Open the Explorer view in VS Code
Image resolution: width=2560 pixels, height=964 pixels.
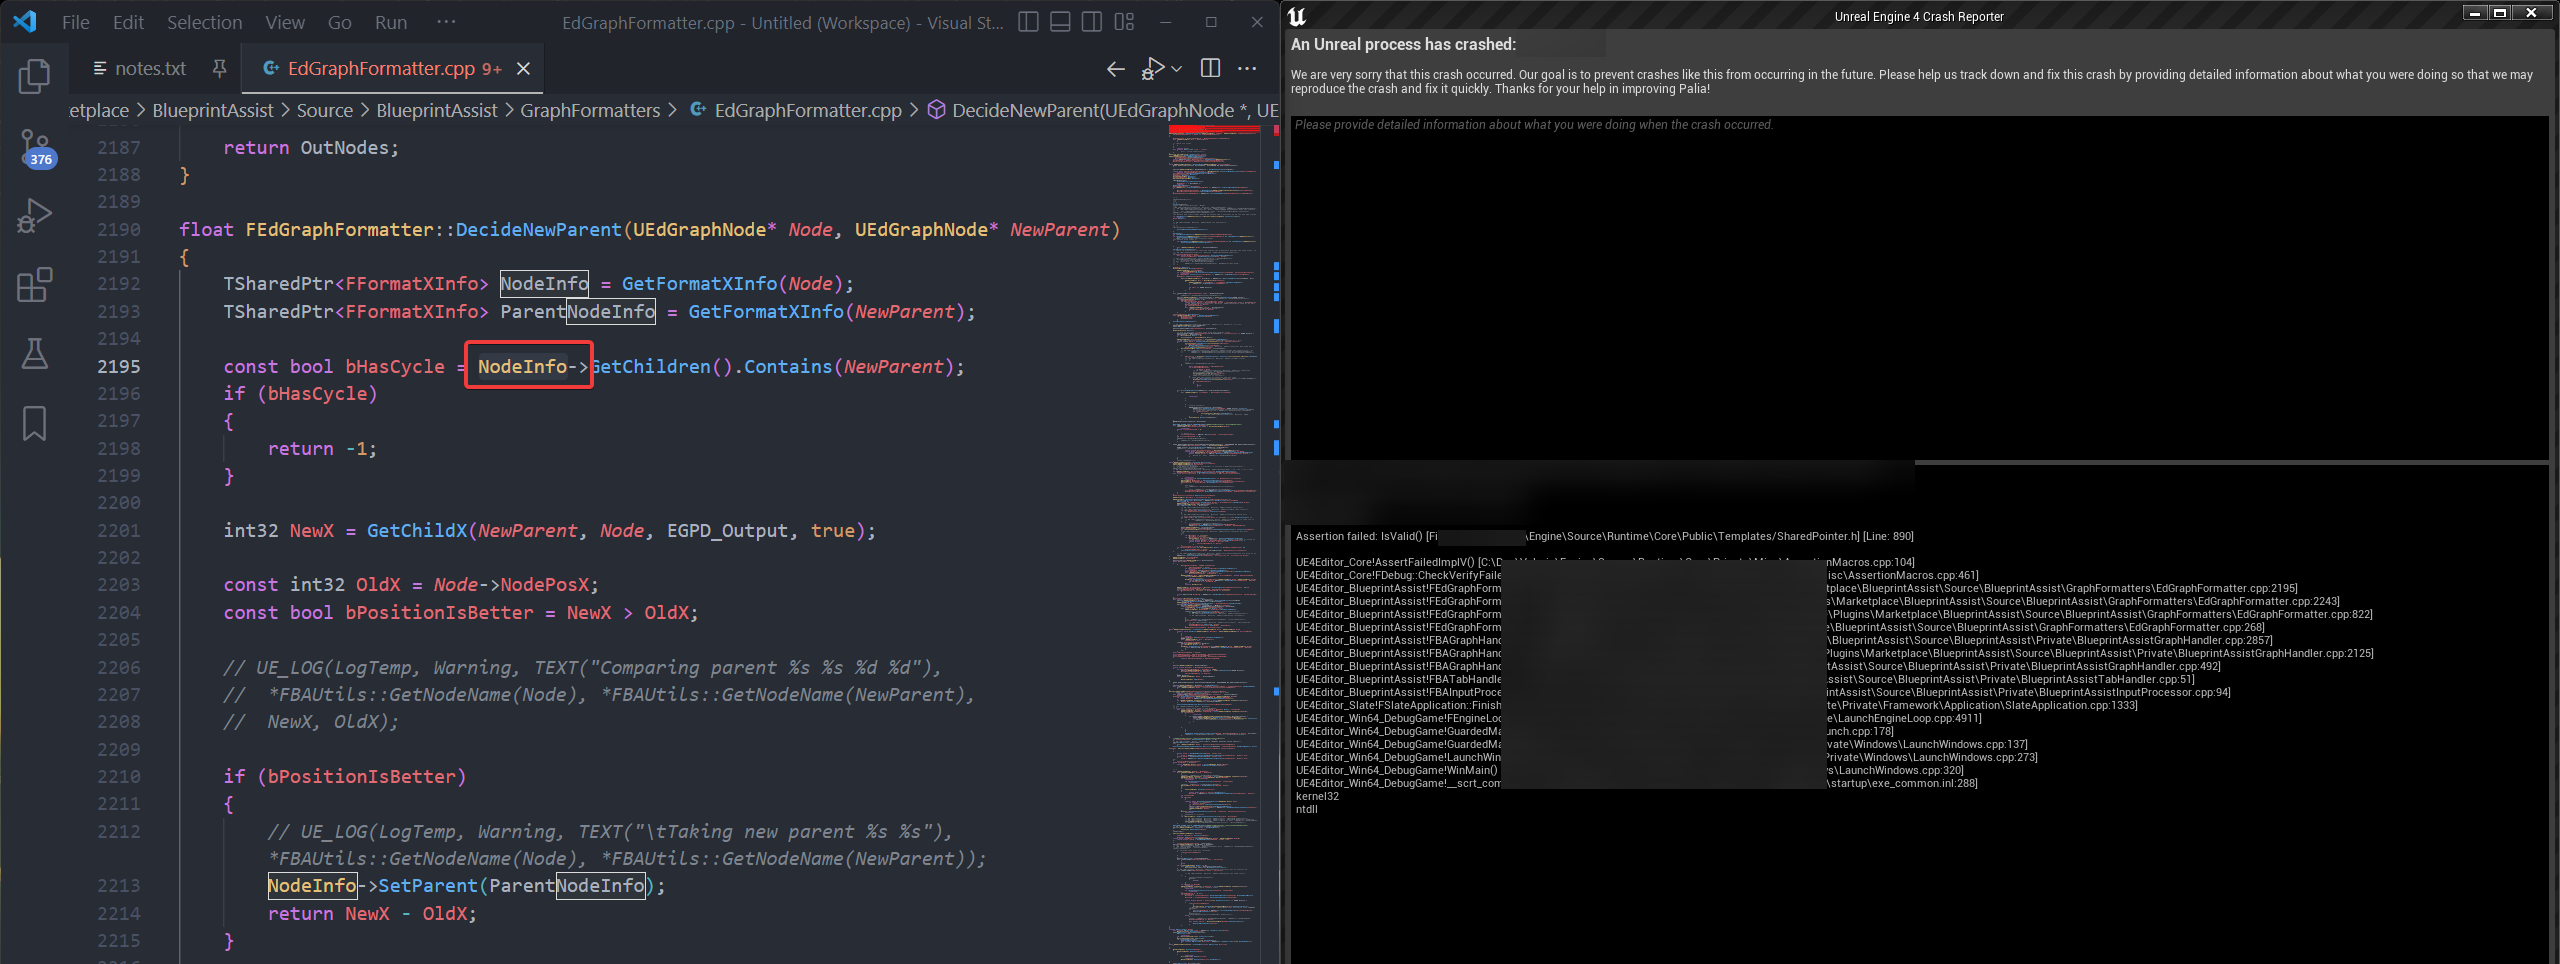click(x=34, y=76)
